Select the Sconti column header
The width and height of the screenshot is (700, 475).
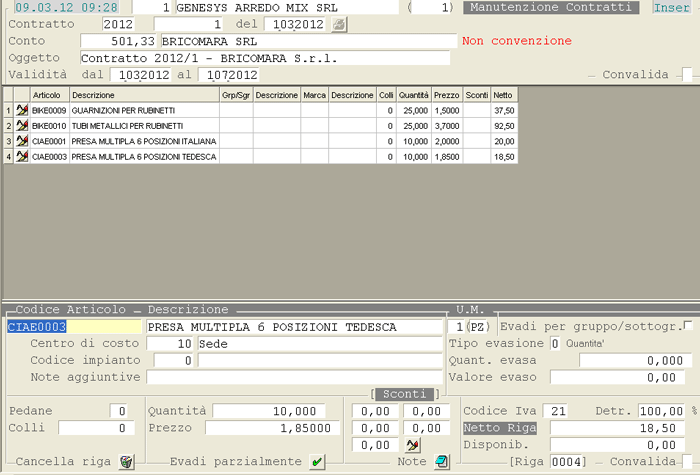(477, 95)
